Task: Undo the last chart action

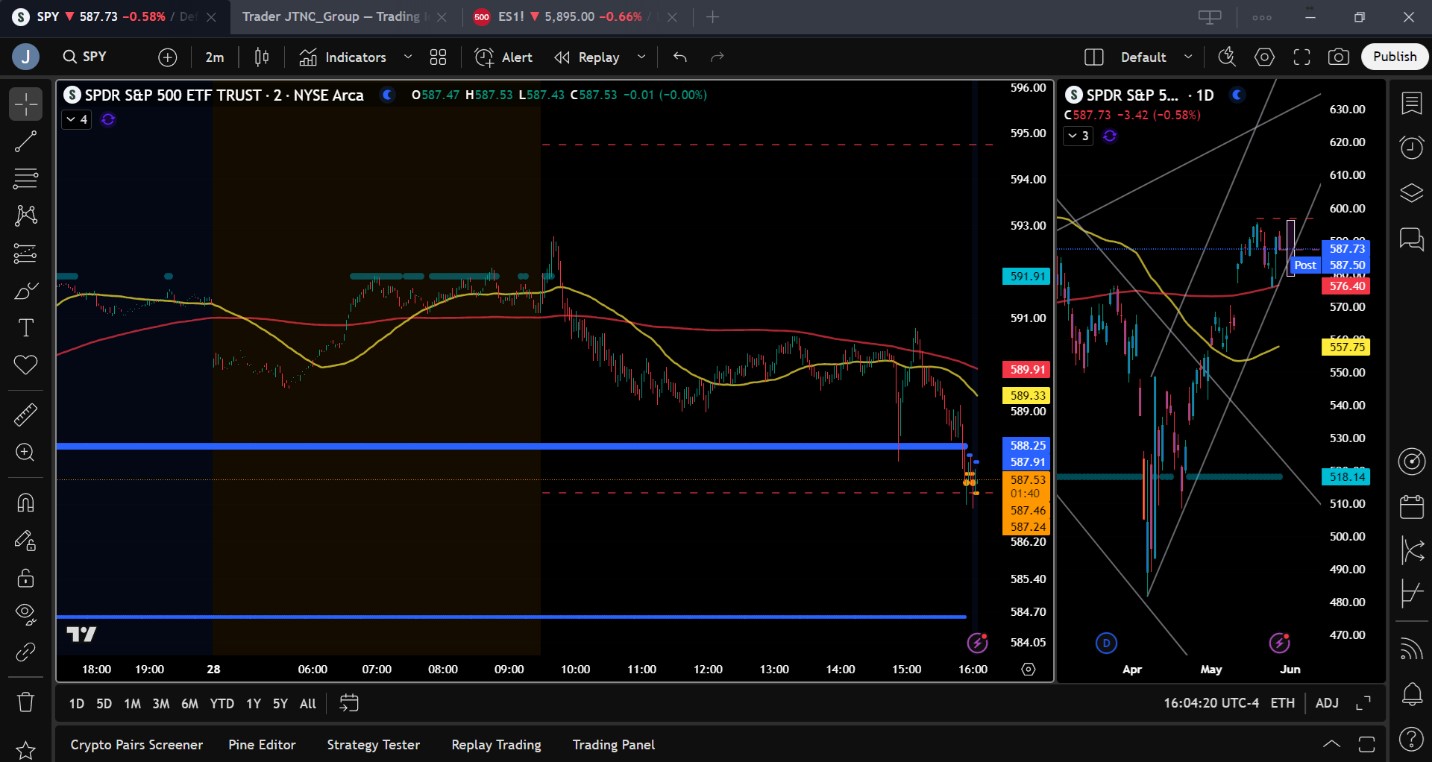Action: (x=680, y=57)
